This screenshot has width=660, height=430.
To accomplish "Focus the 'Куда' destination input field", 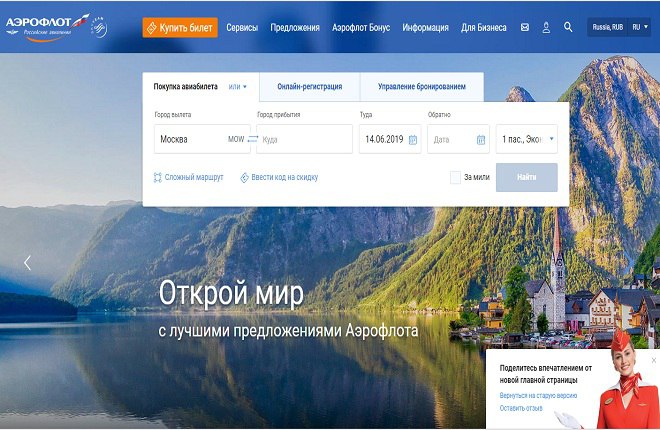I will click(x=304, y=139).
